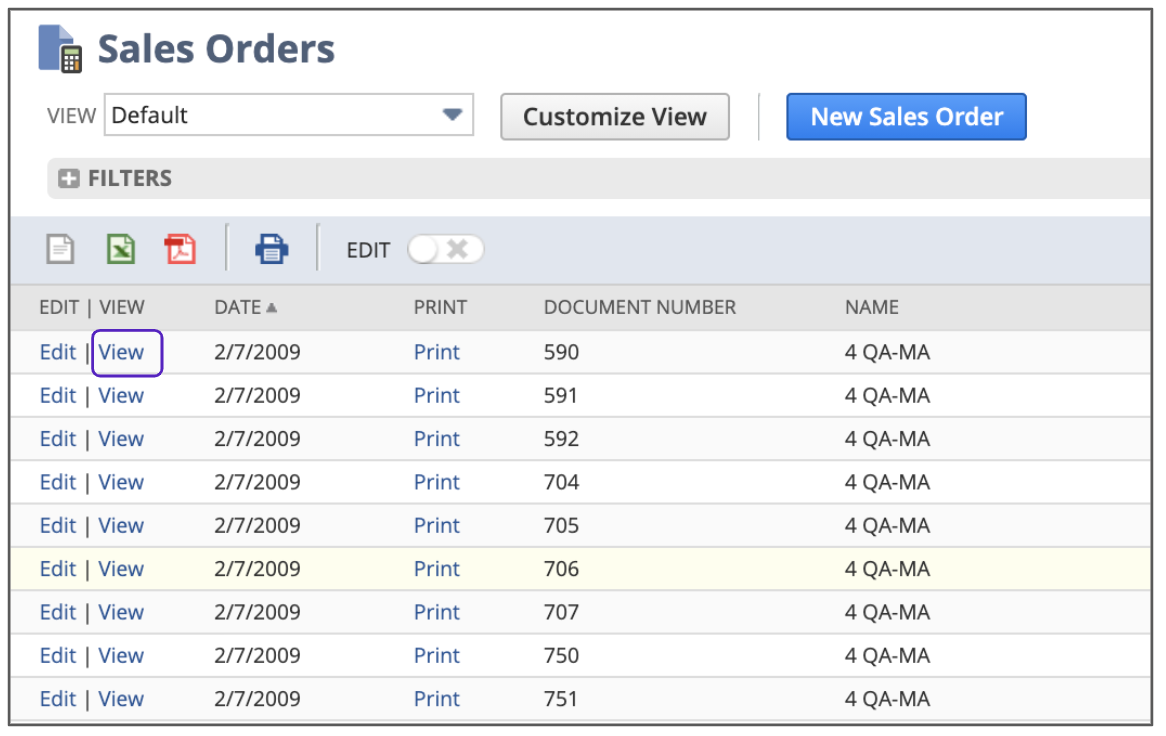The width and height of the screenshot is (1166, 736).
Task: Edit sales order 591
Action: pos(57,396)
